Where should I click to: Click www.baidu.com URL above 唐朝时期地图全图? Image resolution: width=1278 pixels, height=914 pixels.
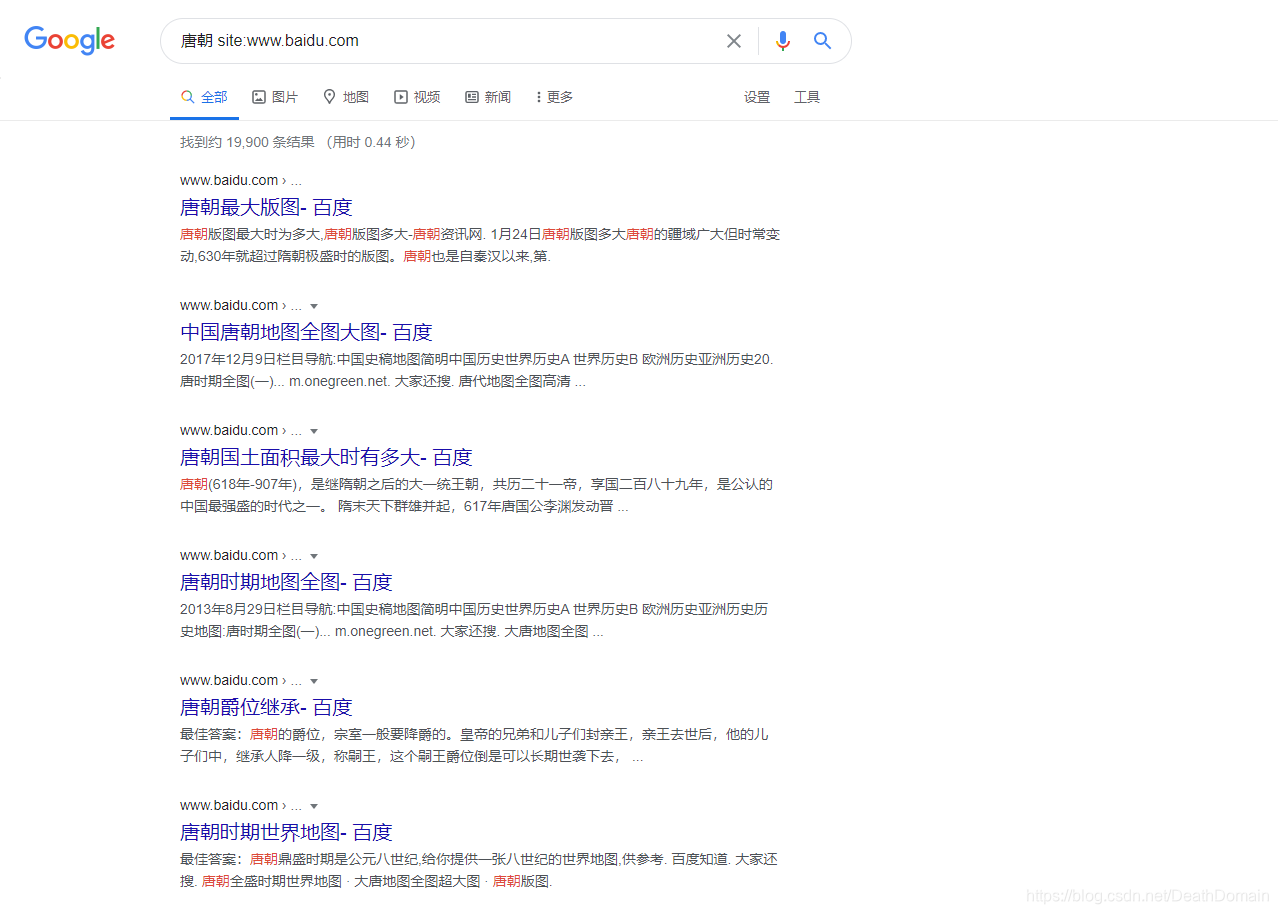click(x=240, y=555)
